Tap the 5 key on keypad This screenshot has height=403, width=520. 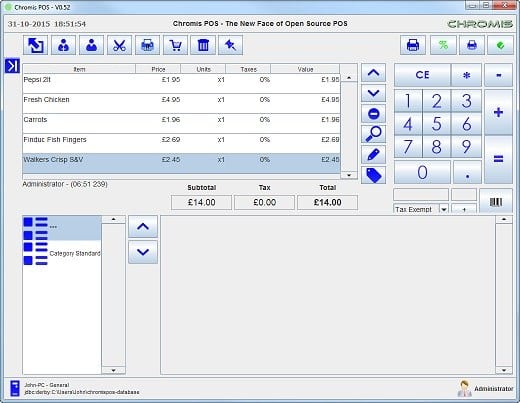[x=436, y=124]
